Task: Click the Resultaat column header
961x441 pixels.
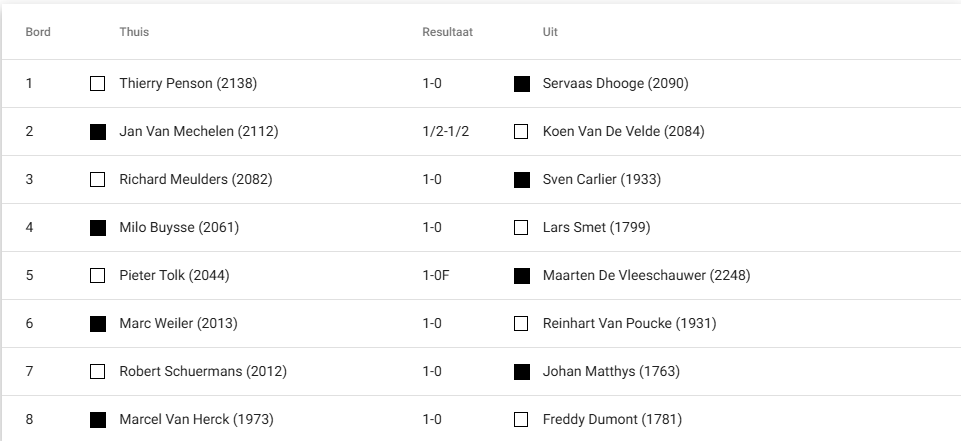Action: (x=447, y=32)
